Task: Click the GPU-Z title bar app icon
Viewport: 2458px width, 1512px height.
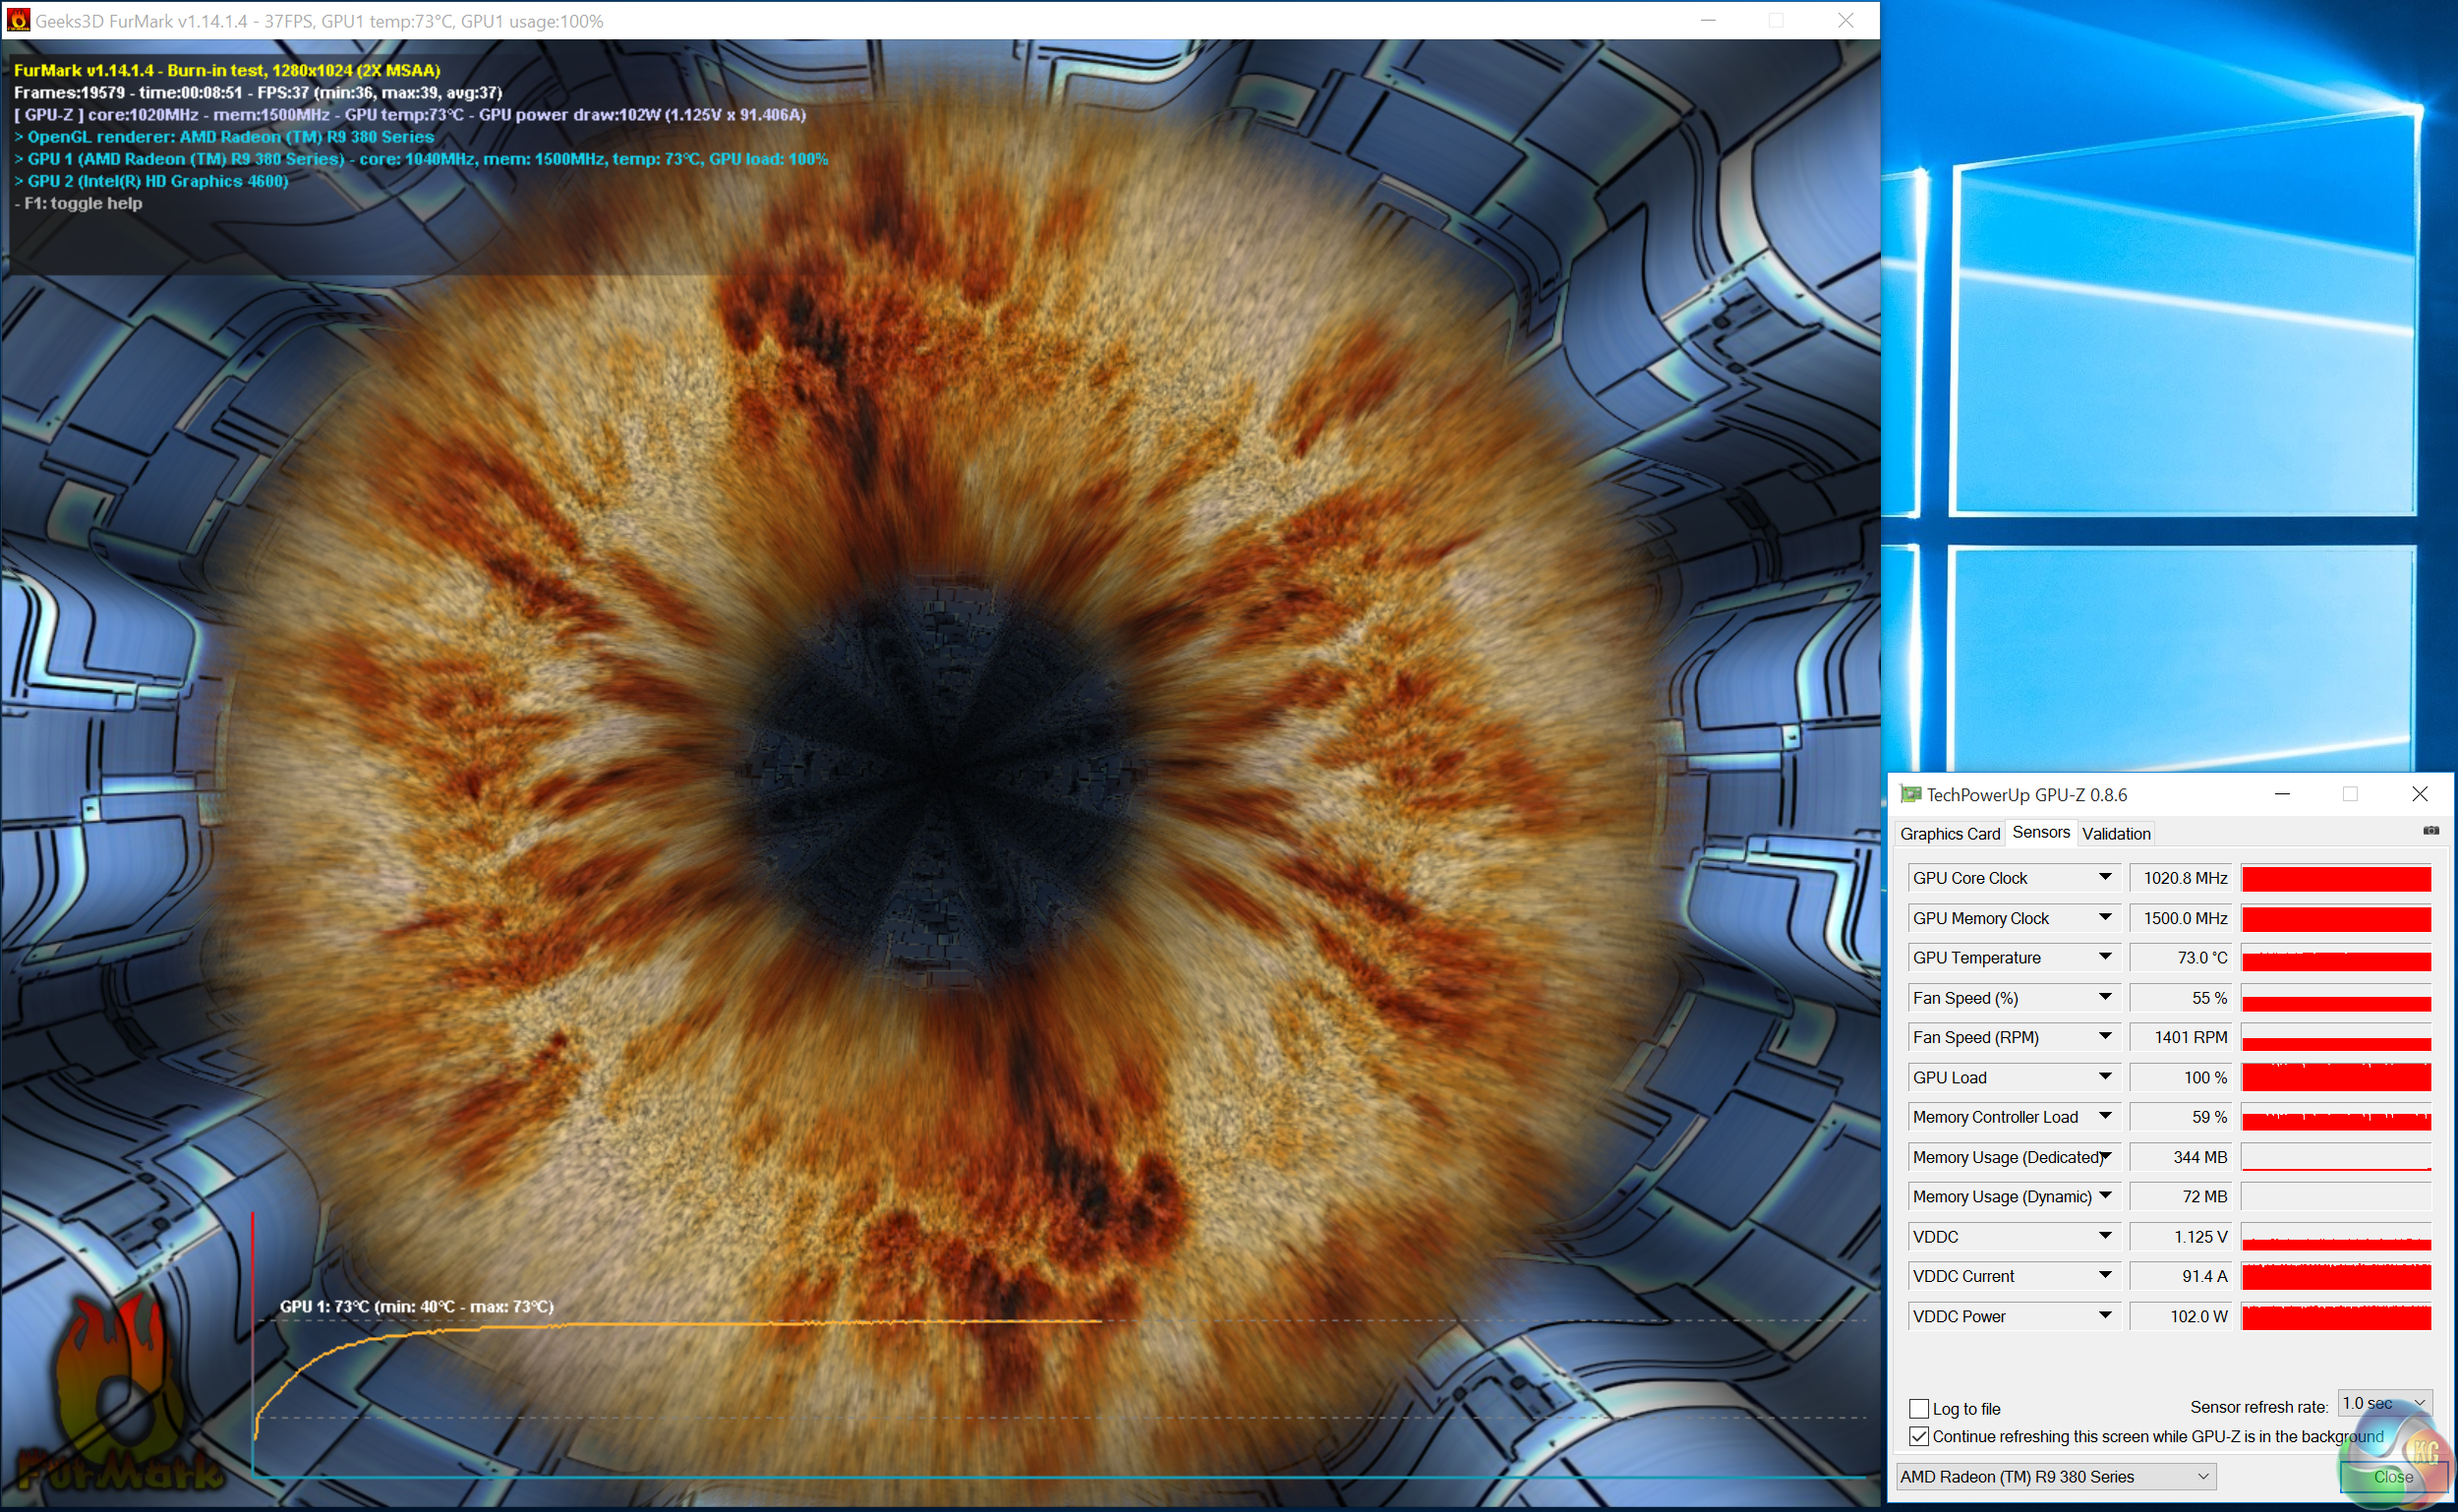Action: click(1910, 794)
